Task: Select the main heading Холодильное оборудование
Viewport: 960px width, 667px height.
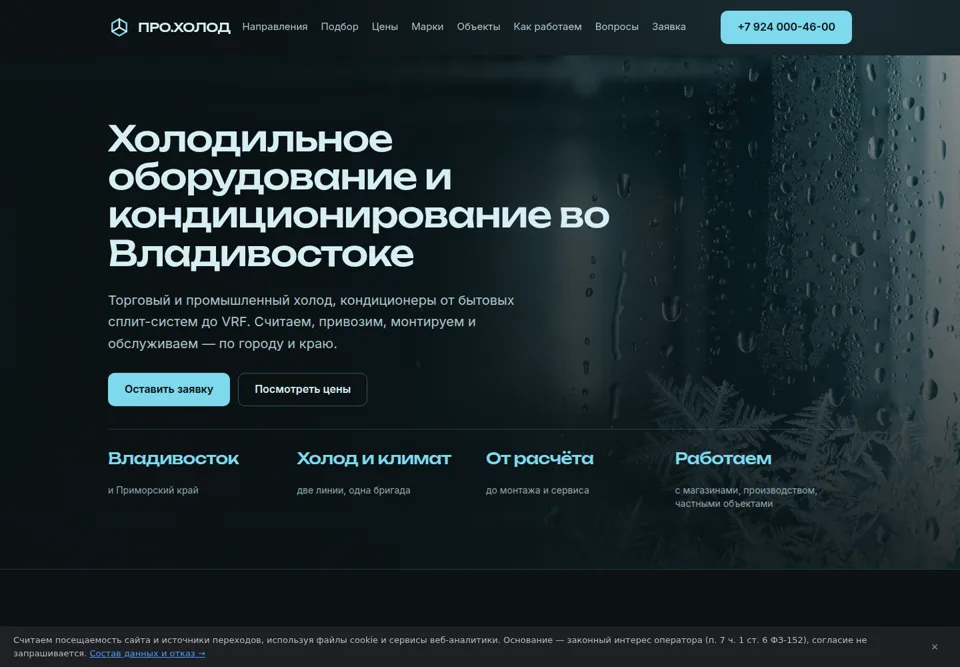Action: 359,196
